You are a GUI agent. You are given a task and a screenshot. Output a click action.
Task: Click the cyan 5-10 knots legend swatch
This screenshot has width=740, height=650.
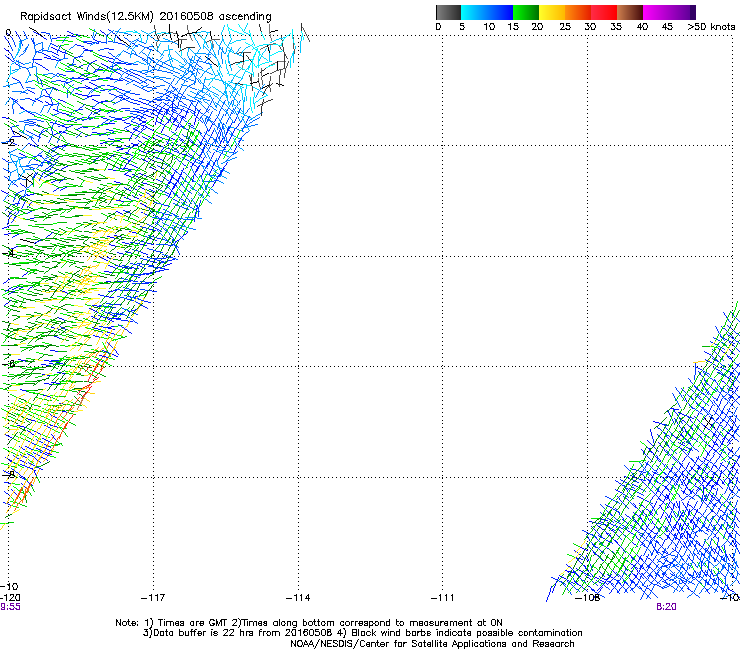(x=474, y=12)
